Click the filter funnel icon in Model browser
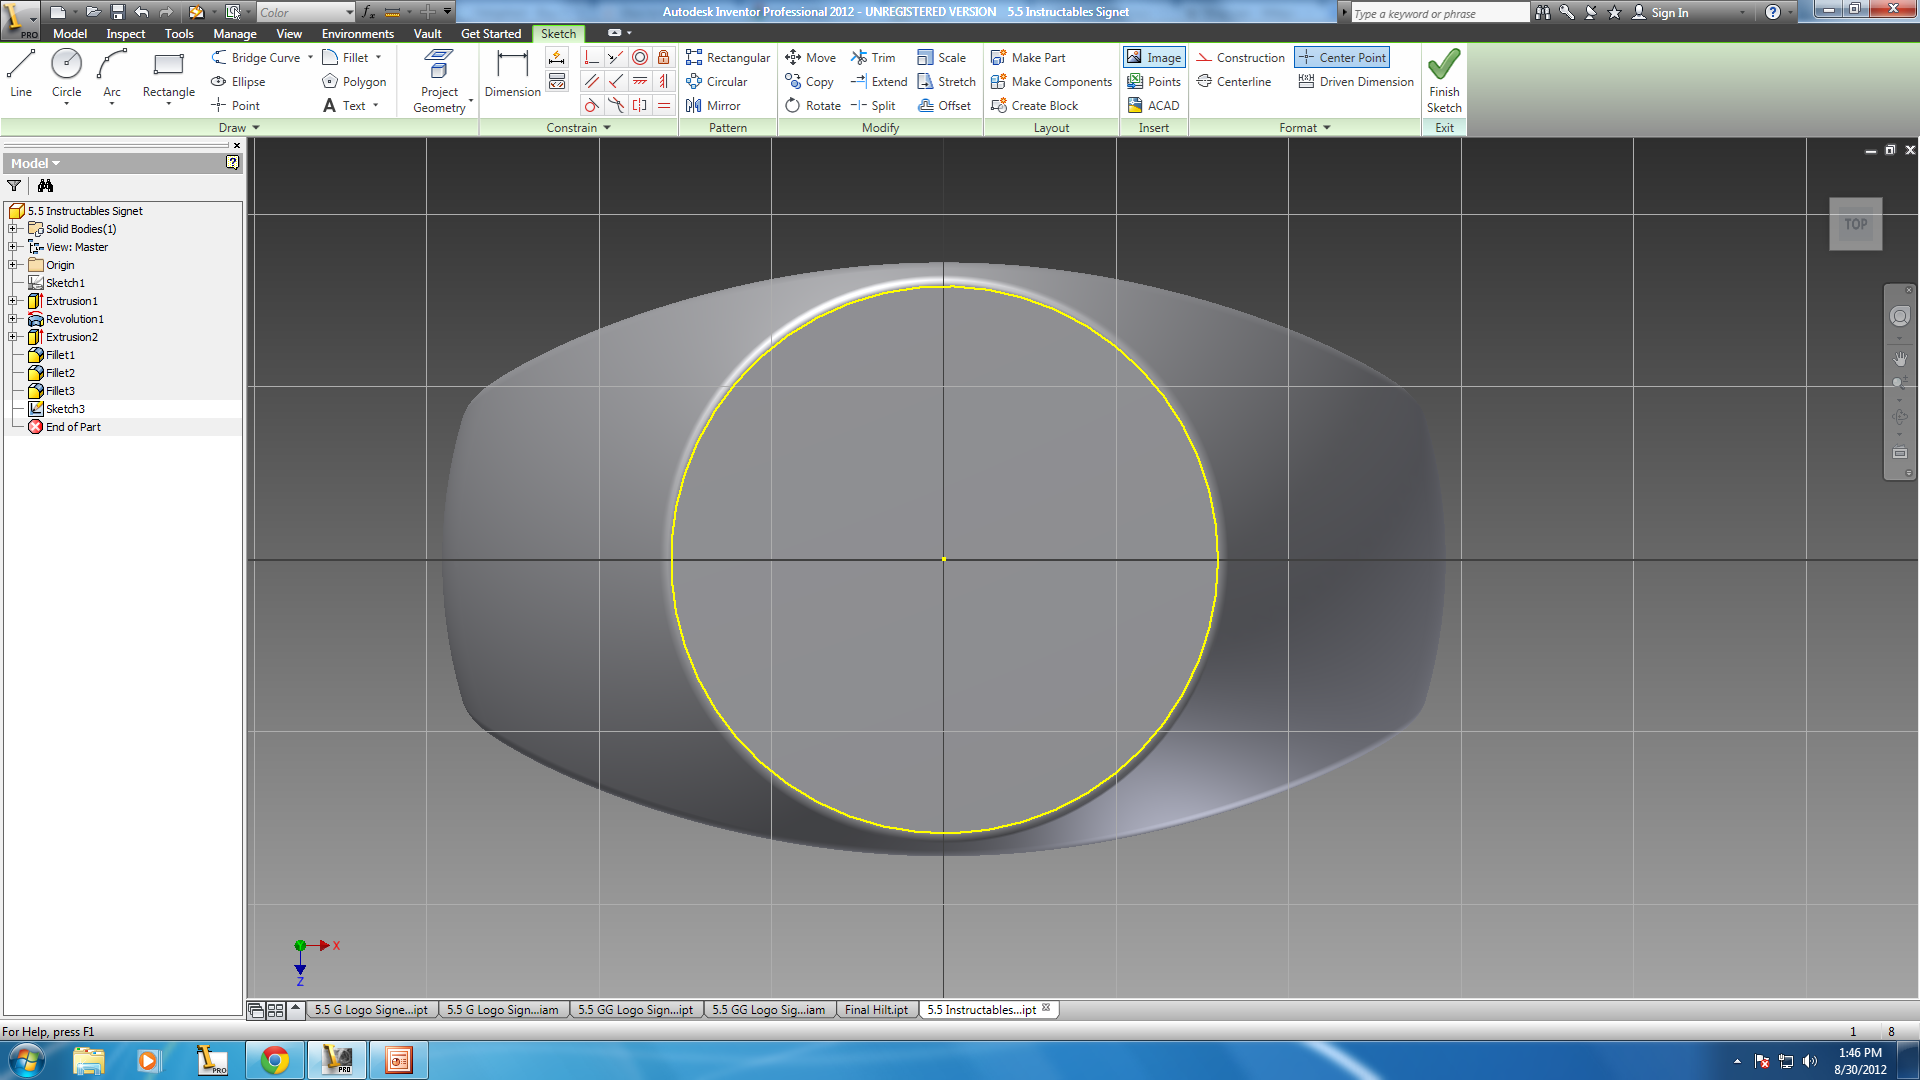The image size is (1920, 1080). 14,186
